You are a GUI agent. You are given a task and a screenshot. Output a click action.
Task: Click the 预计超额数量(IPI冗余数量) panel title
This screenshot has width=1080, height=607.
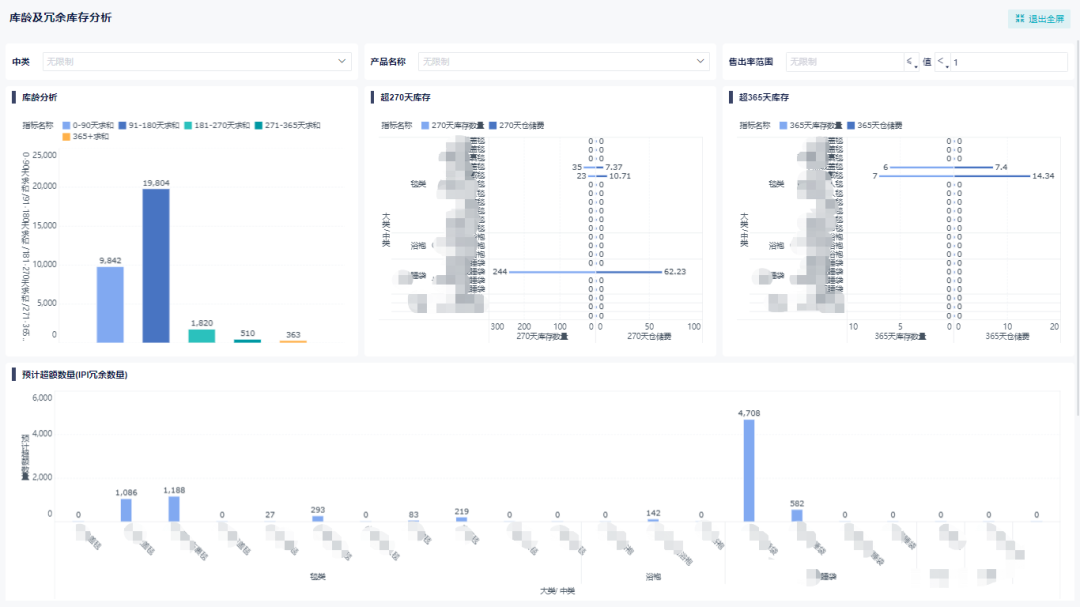pyautogui.click(x=74, y=375)
